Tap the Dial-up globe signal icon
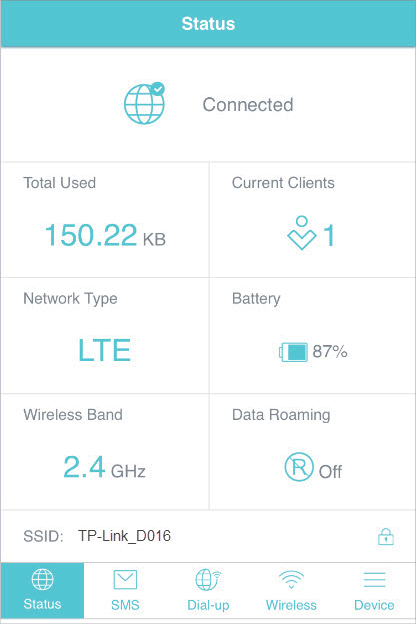The height and width of the screenshot is (624, 416). click(x=208, y=580)
